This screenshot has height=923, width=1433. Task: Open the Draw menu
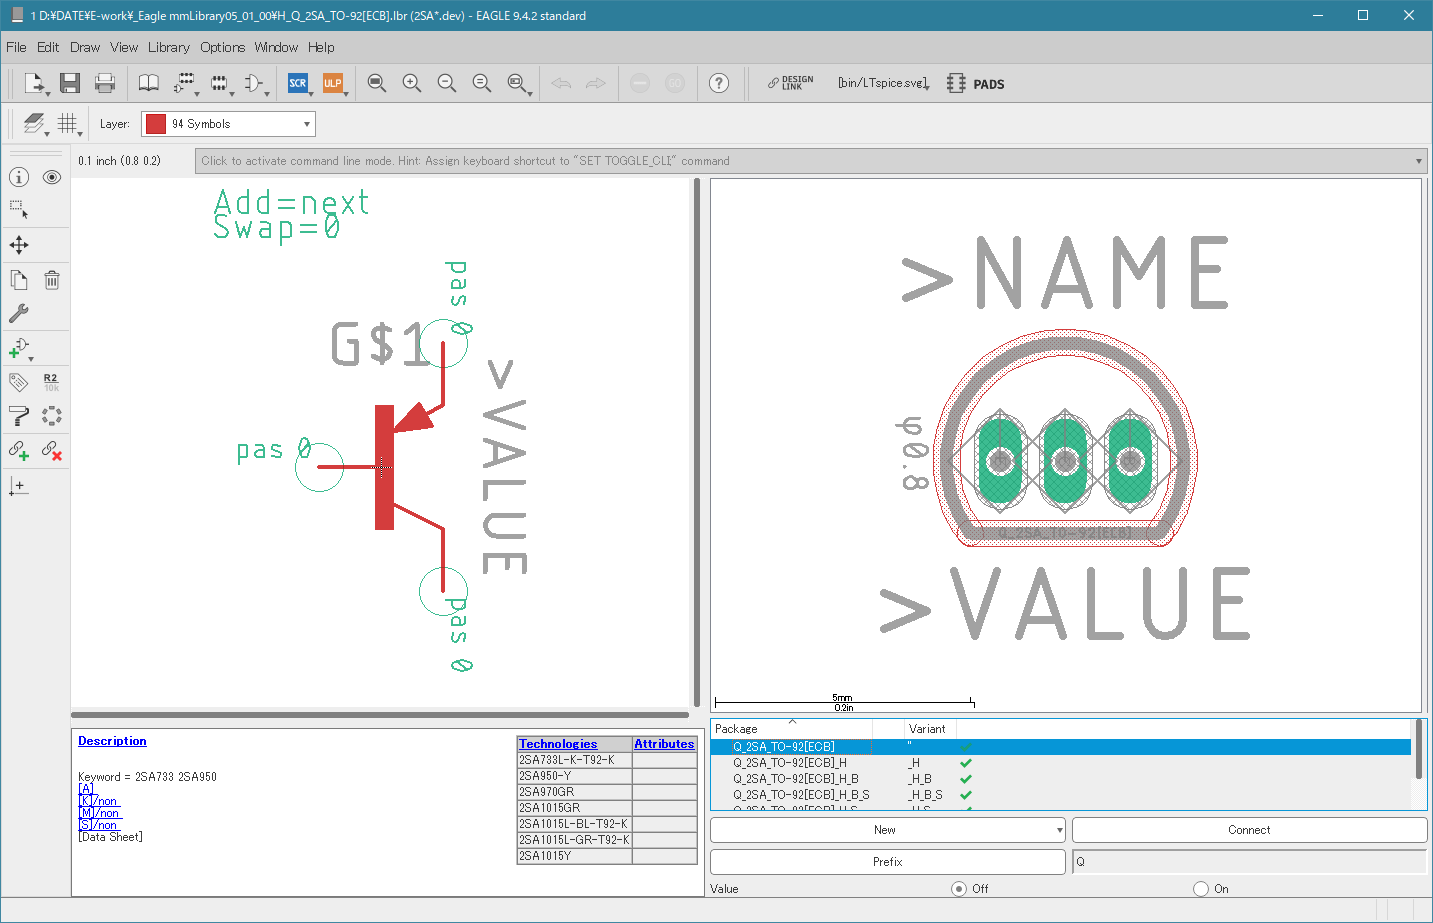(x=84, y=47)
